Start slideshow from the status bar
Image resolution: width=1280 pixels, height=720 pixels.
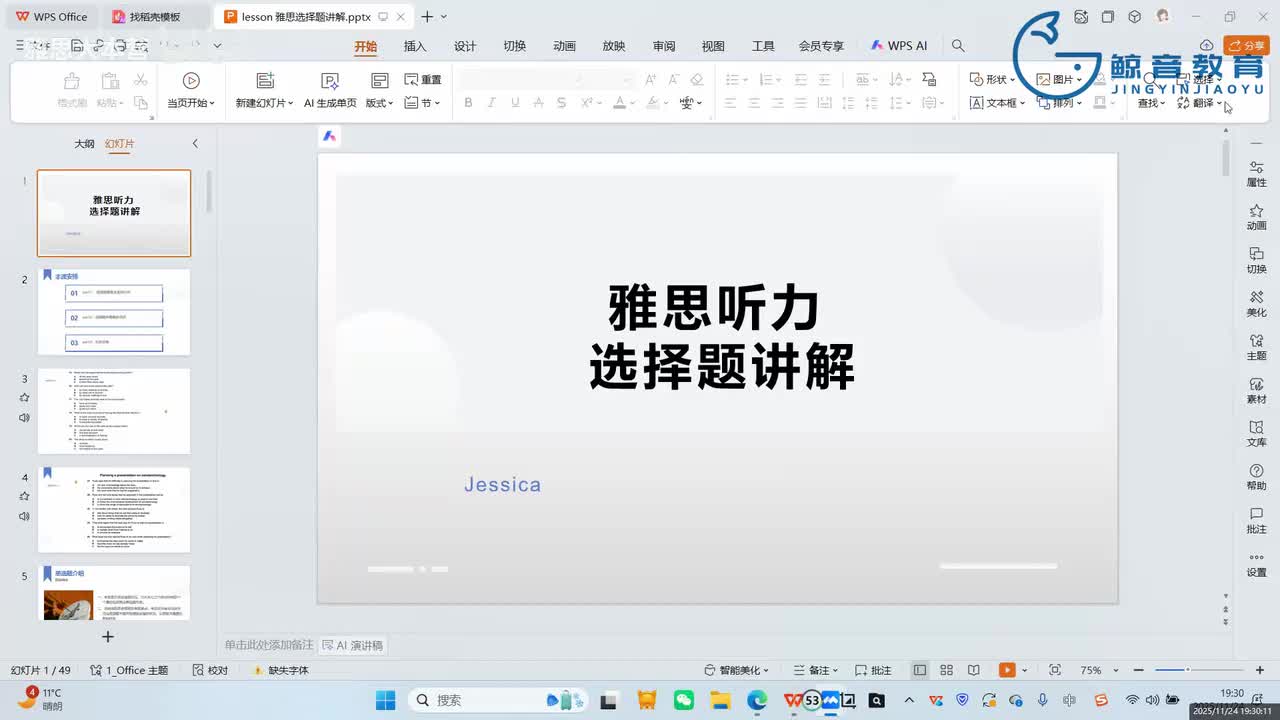coord(1008,670)
